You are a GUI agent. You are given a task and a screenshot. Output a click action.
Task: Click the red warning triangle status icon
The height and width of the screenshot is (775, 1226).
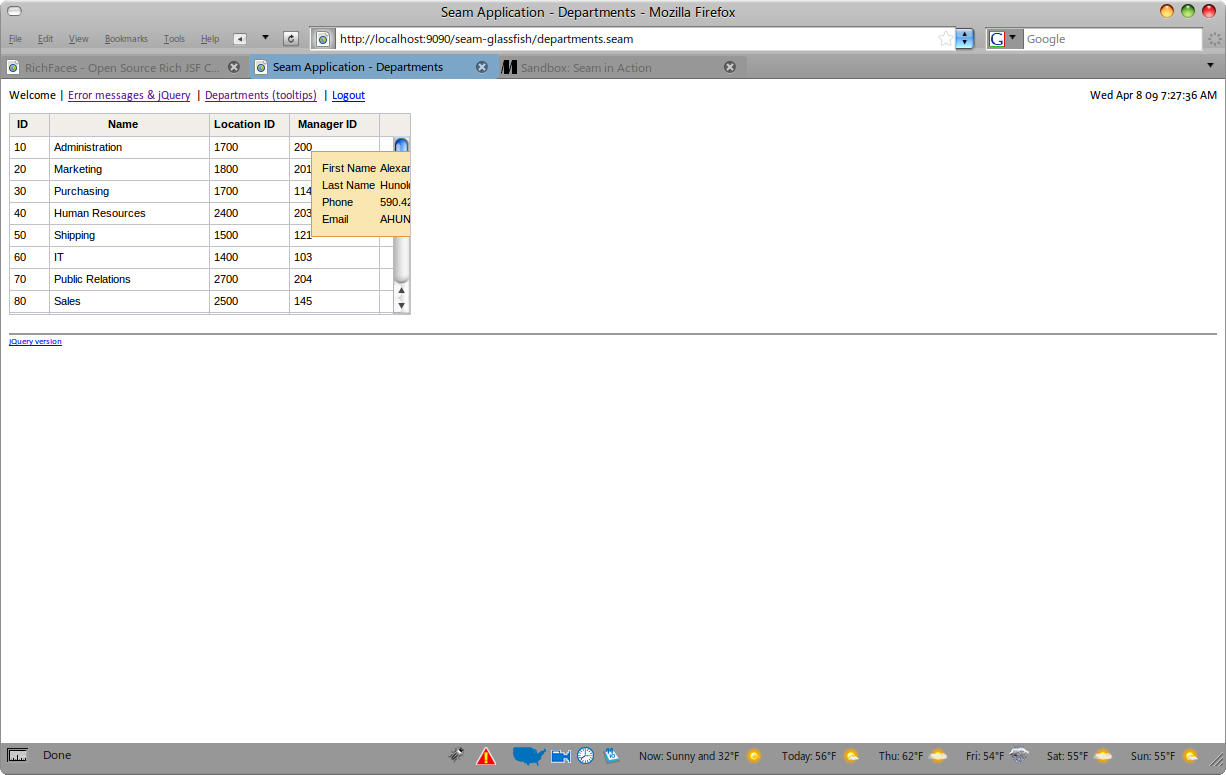click(485, 756)
